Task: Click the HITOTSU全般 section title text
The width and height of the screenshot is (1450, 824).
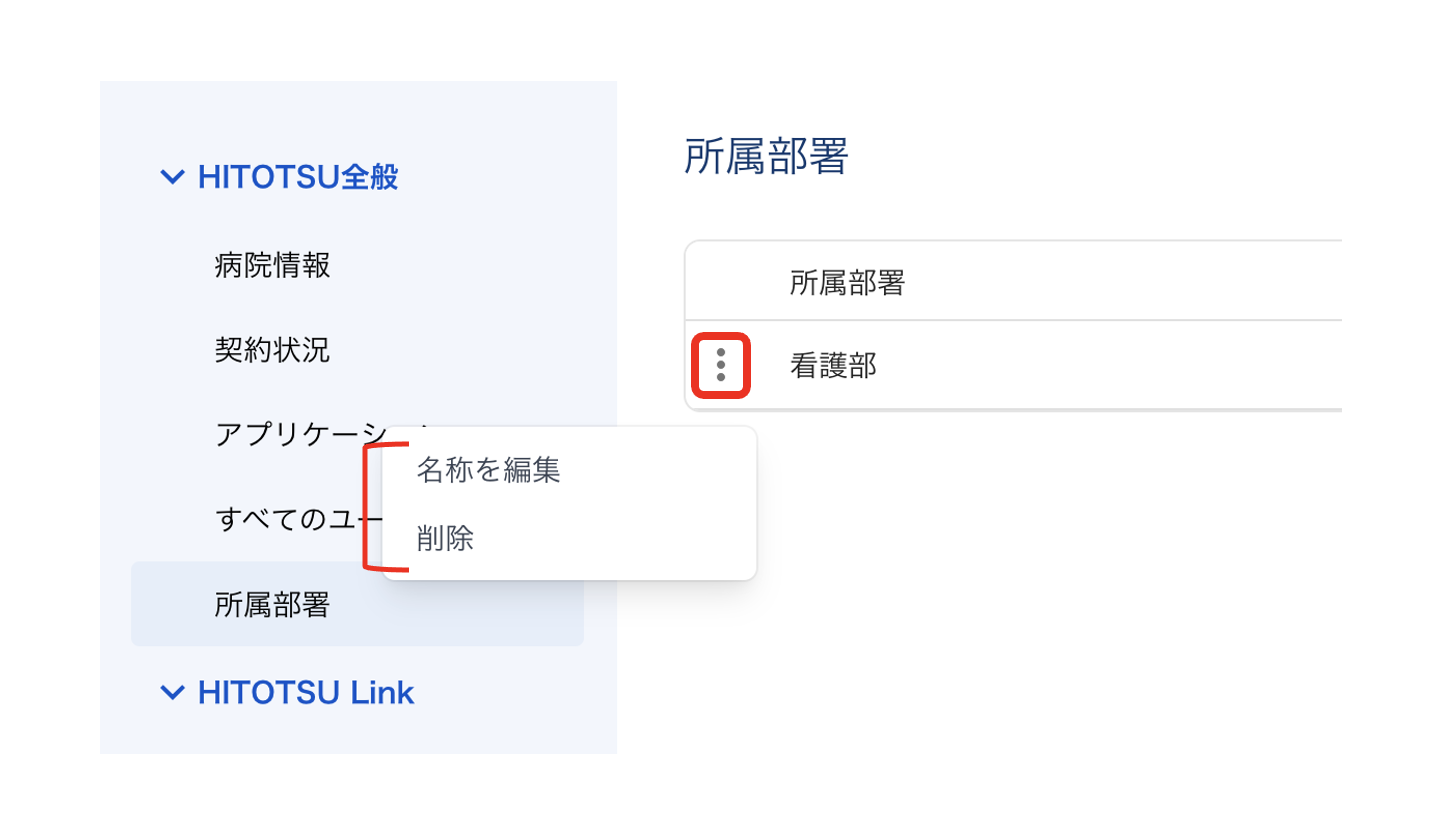Action: (x=298, y=178)
